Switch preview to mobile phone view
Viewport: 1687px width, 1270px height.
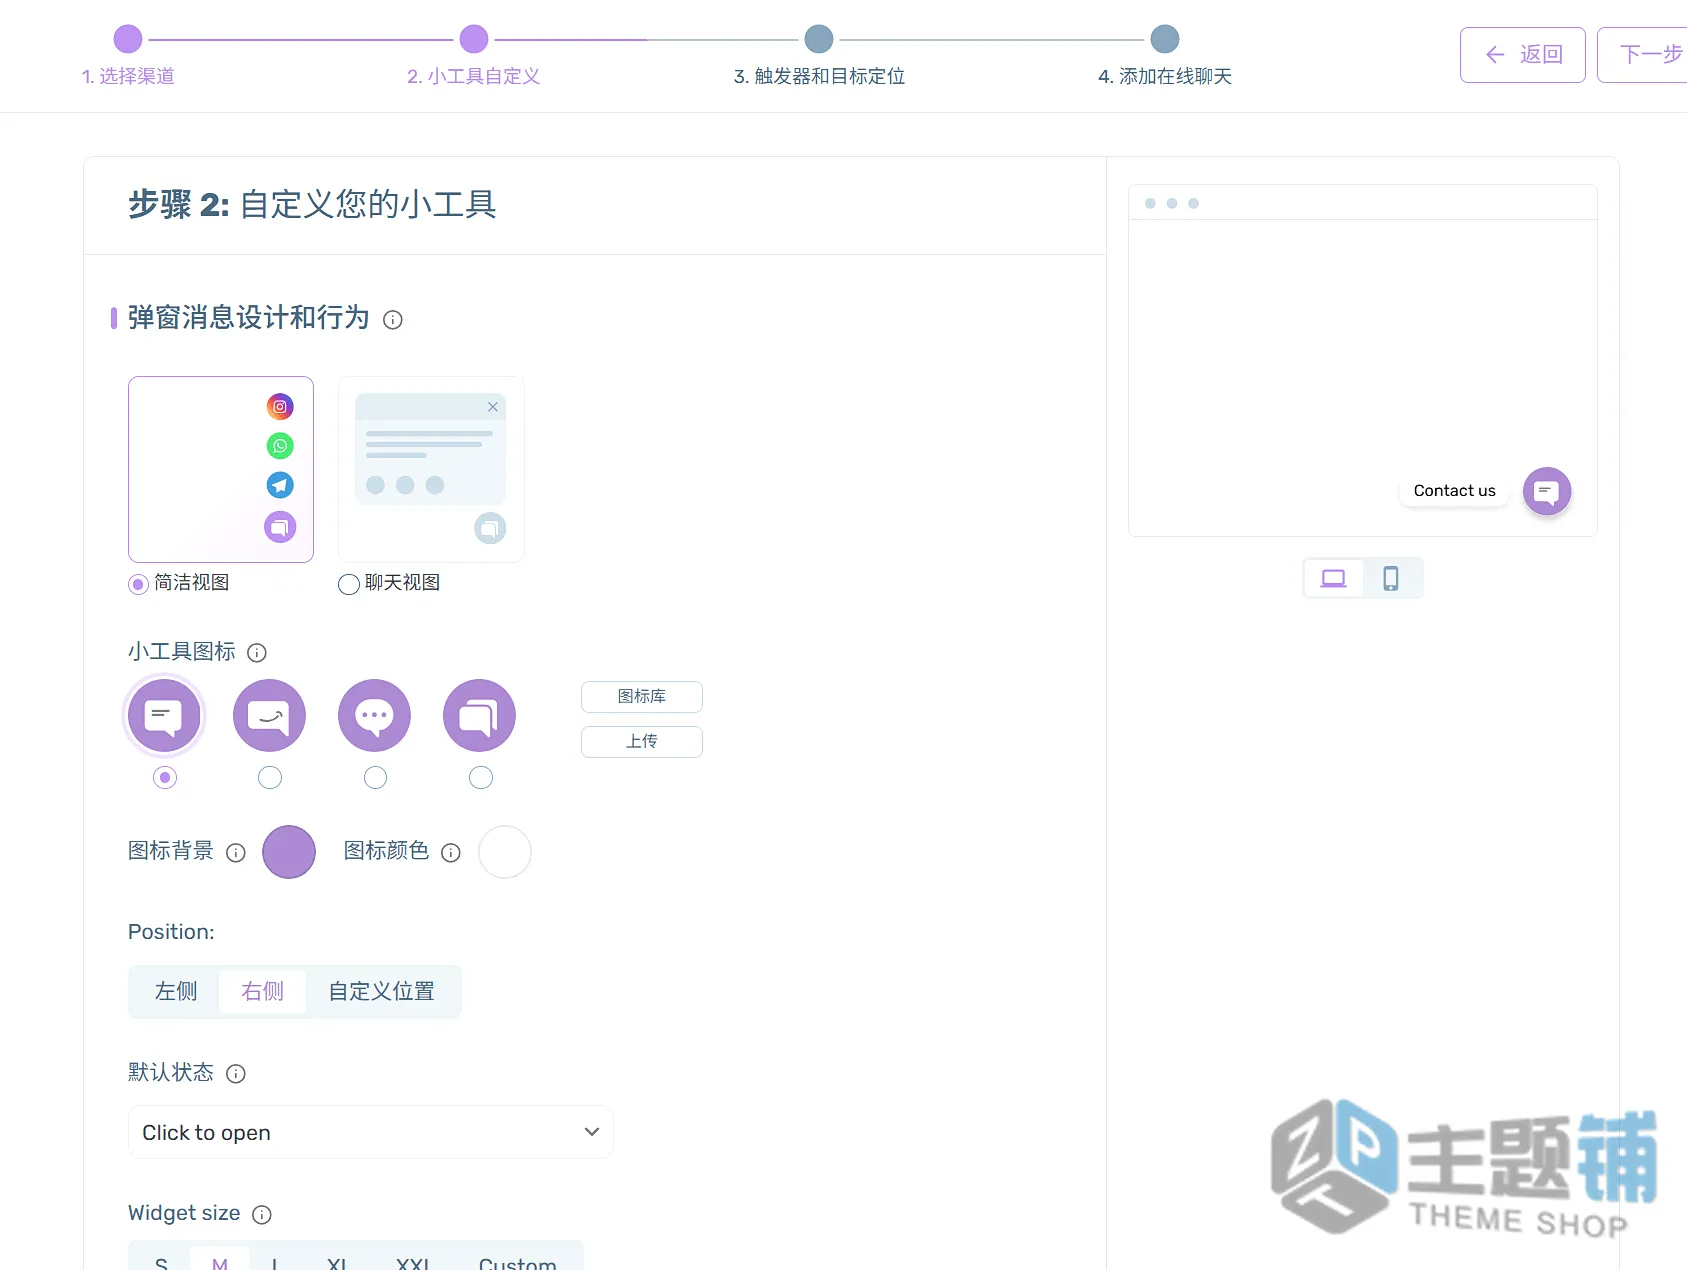point(1391,578)
